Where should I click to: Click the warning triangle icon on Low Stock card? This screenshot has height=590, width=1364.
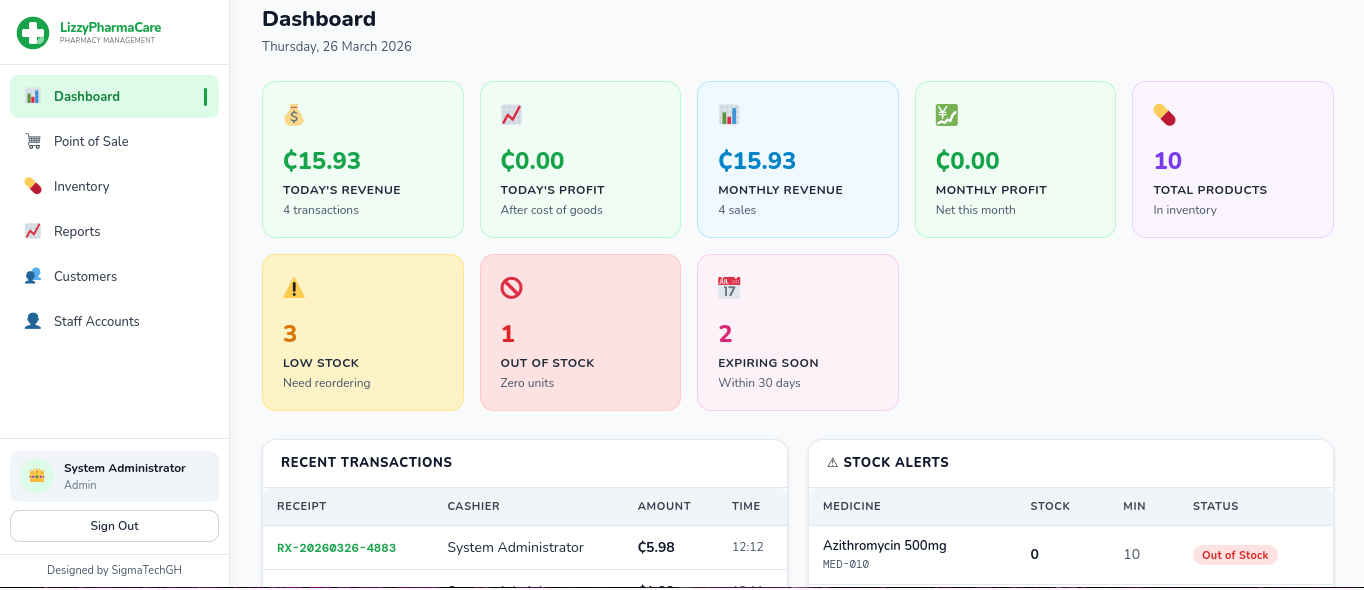pos(293,287)
